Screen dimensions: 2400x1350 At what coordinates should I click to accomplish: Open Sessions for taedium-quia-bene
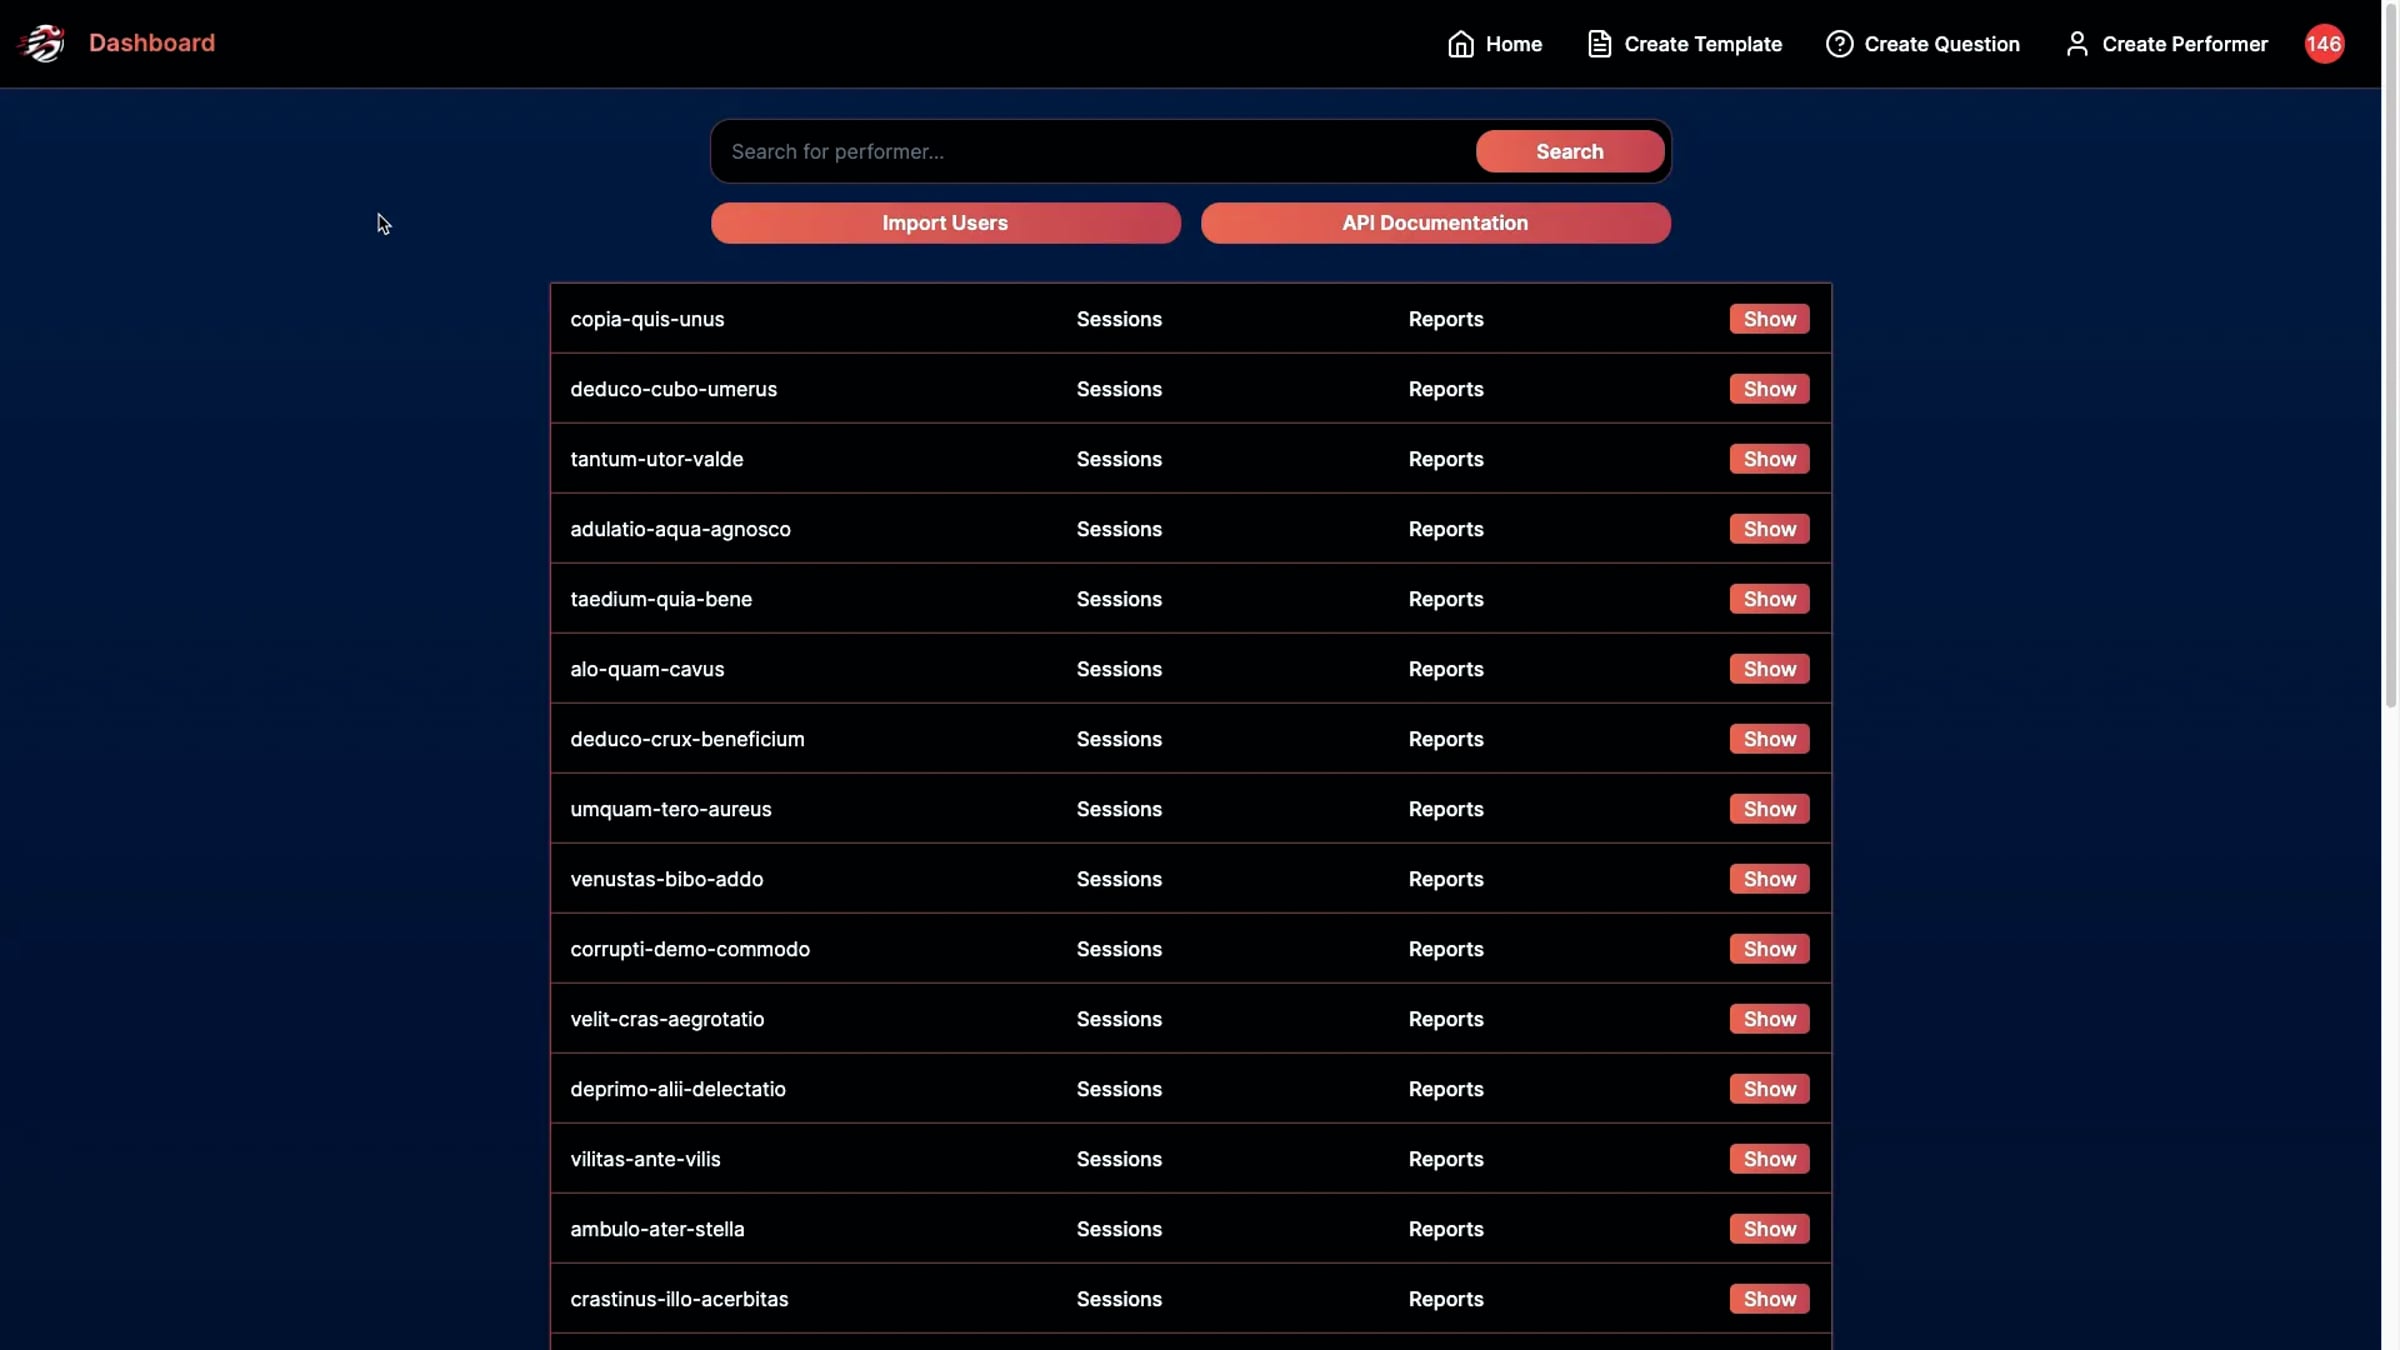tap(1119, 599)
